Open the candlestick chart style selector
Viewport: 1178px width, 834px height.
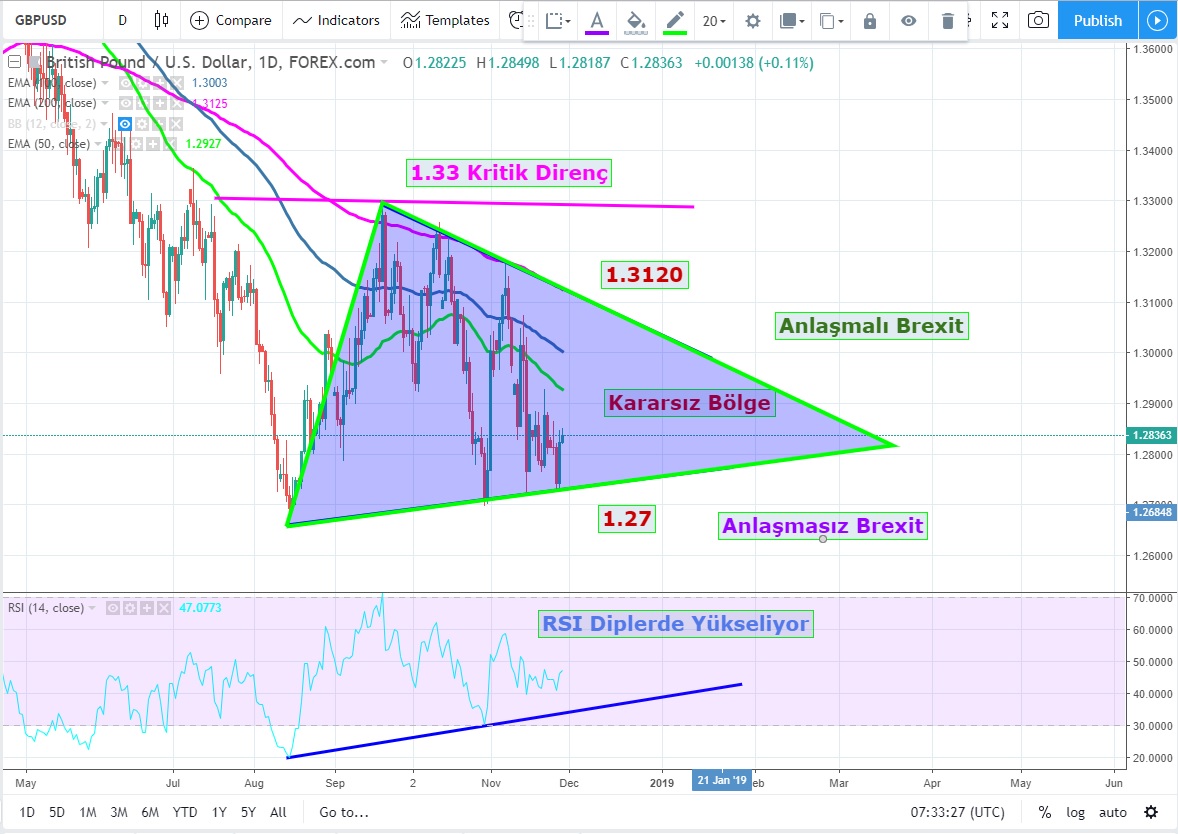161,20
